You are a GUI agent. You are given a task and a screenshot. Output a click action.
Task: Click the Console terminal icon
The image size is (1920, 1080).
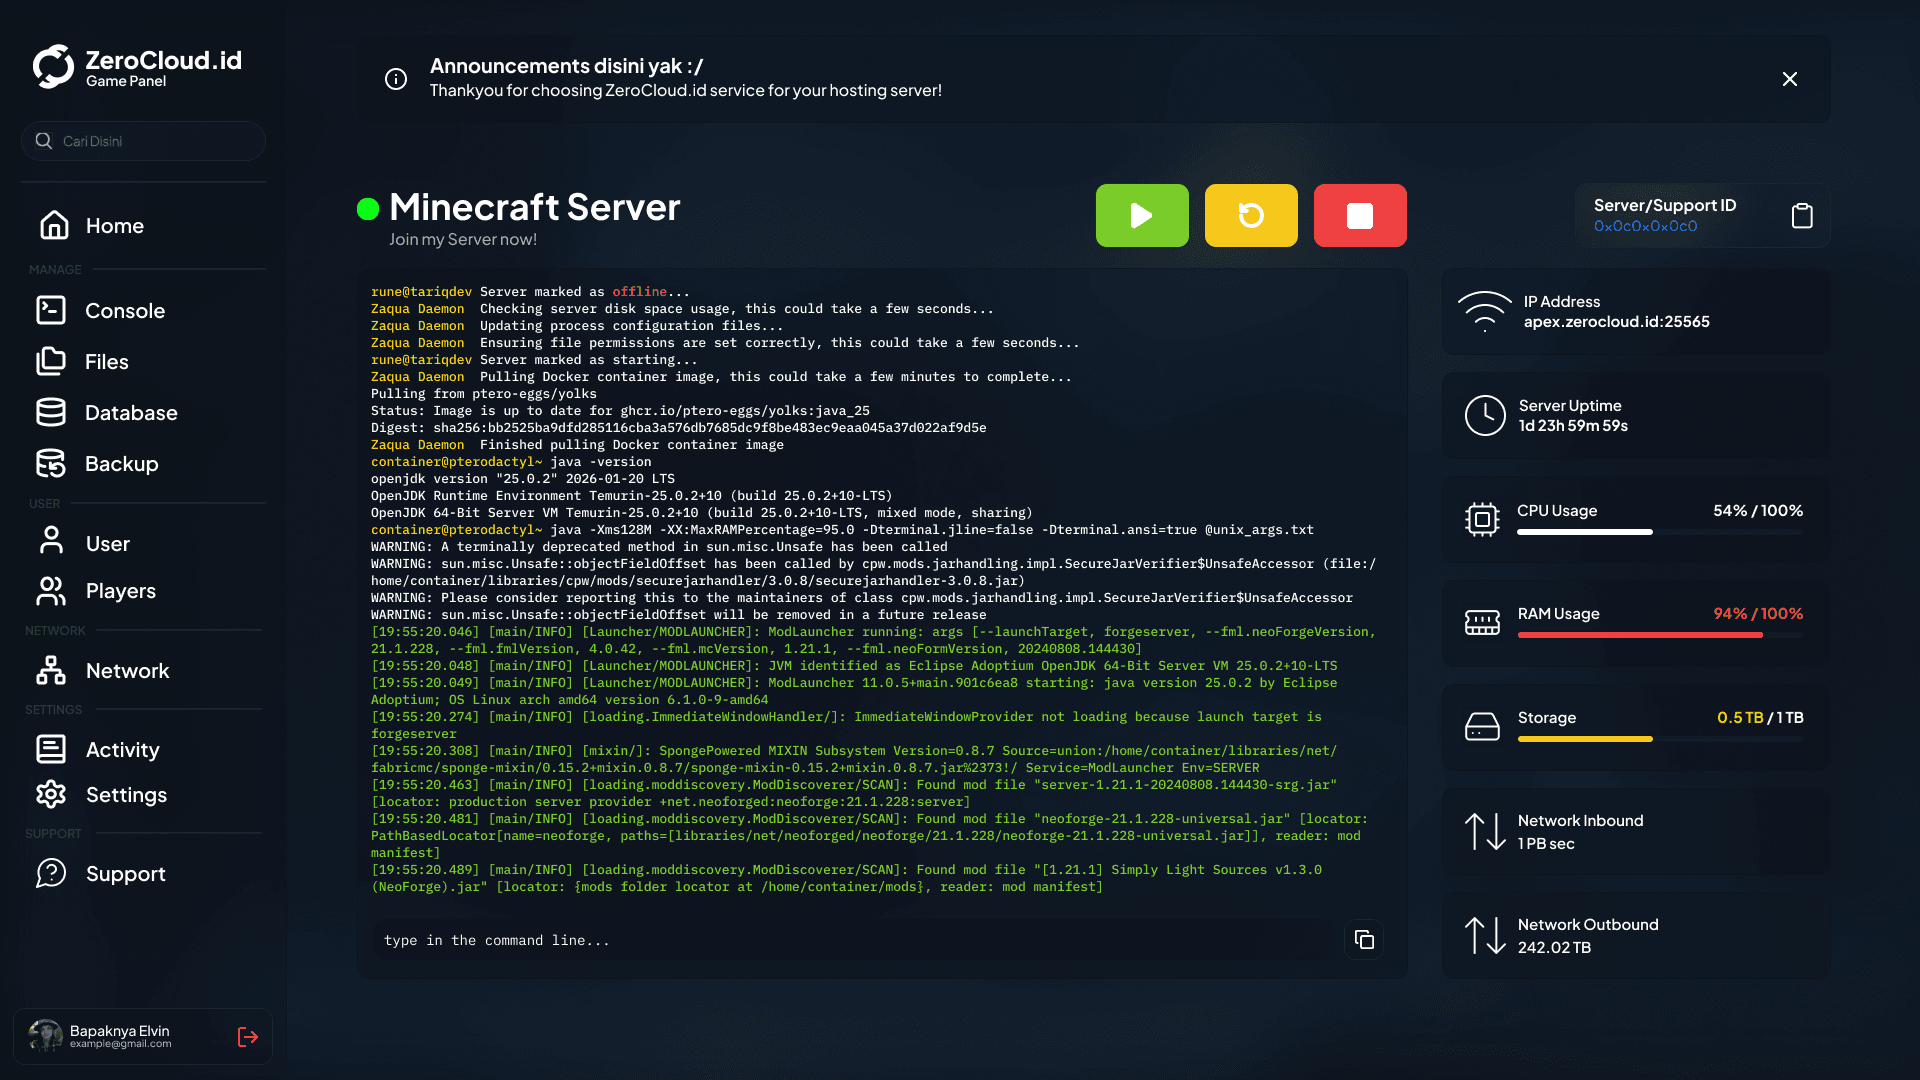coord(51,310)
